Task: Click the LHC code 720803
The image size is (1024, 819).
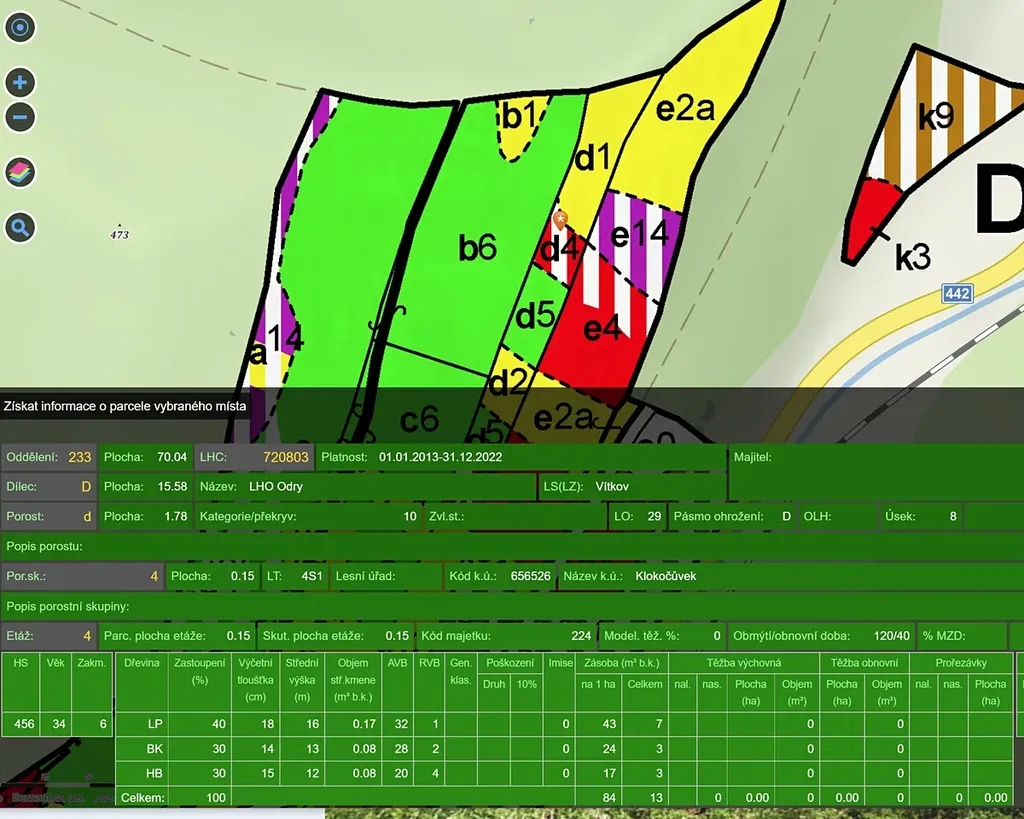Action: 284,457
